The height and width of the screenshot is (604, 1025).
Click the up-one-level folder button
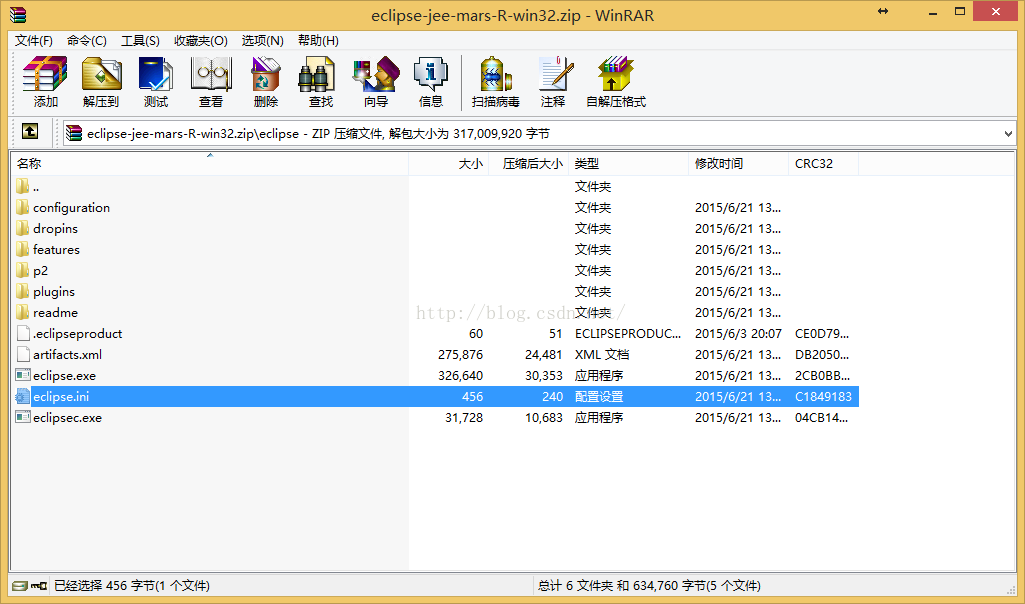pyautogui.click(x=30, y=132)
